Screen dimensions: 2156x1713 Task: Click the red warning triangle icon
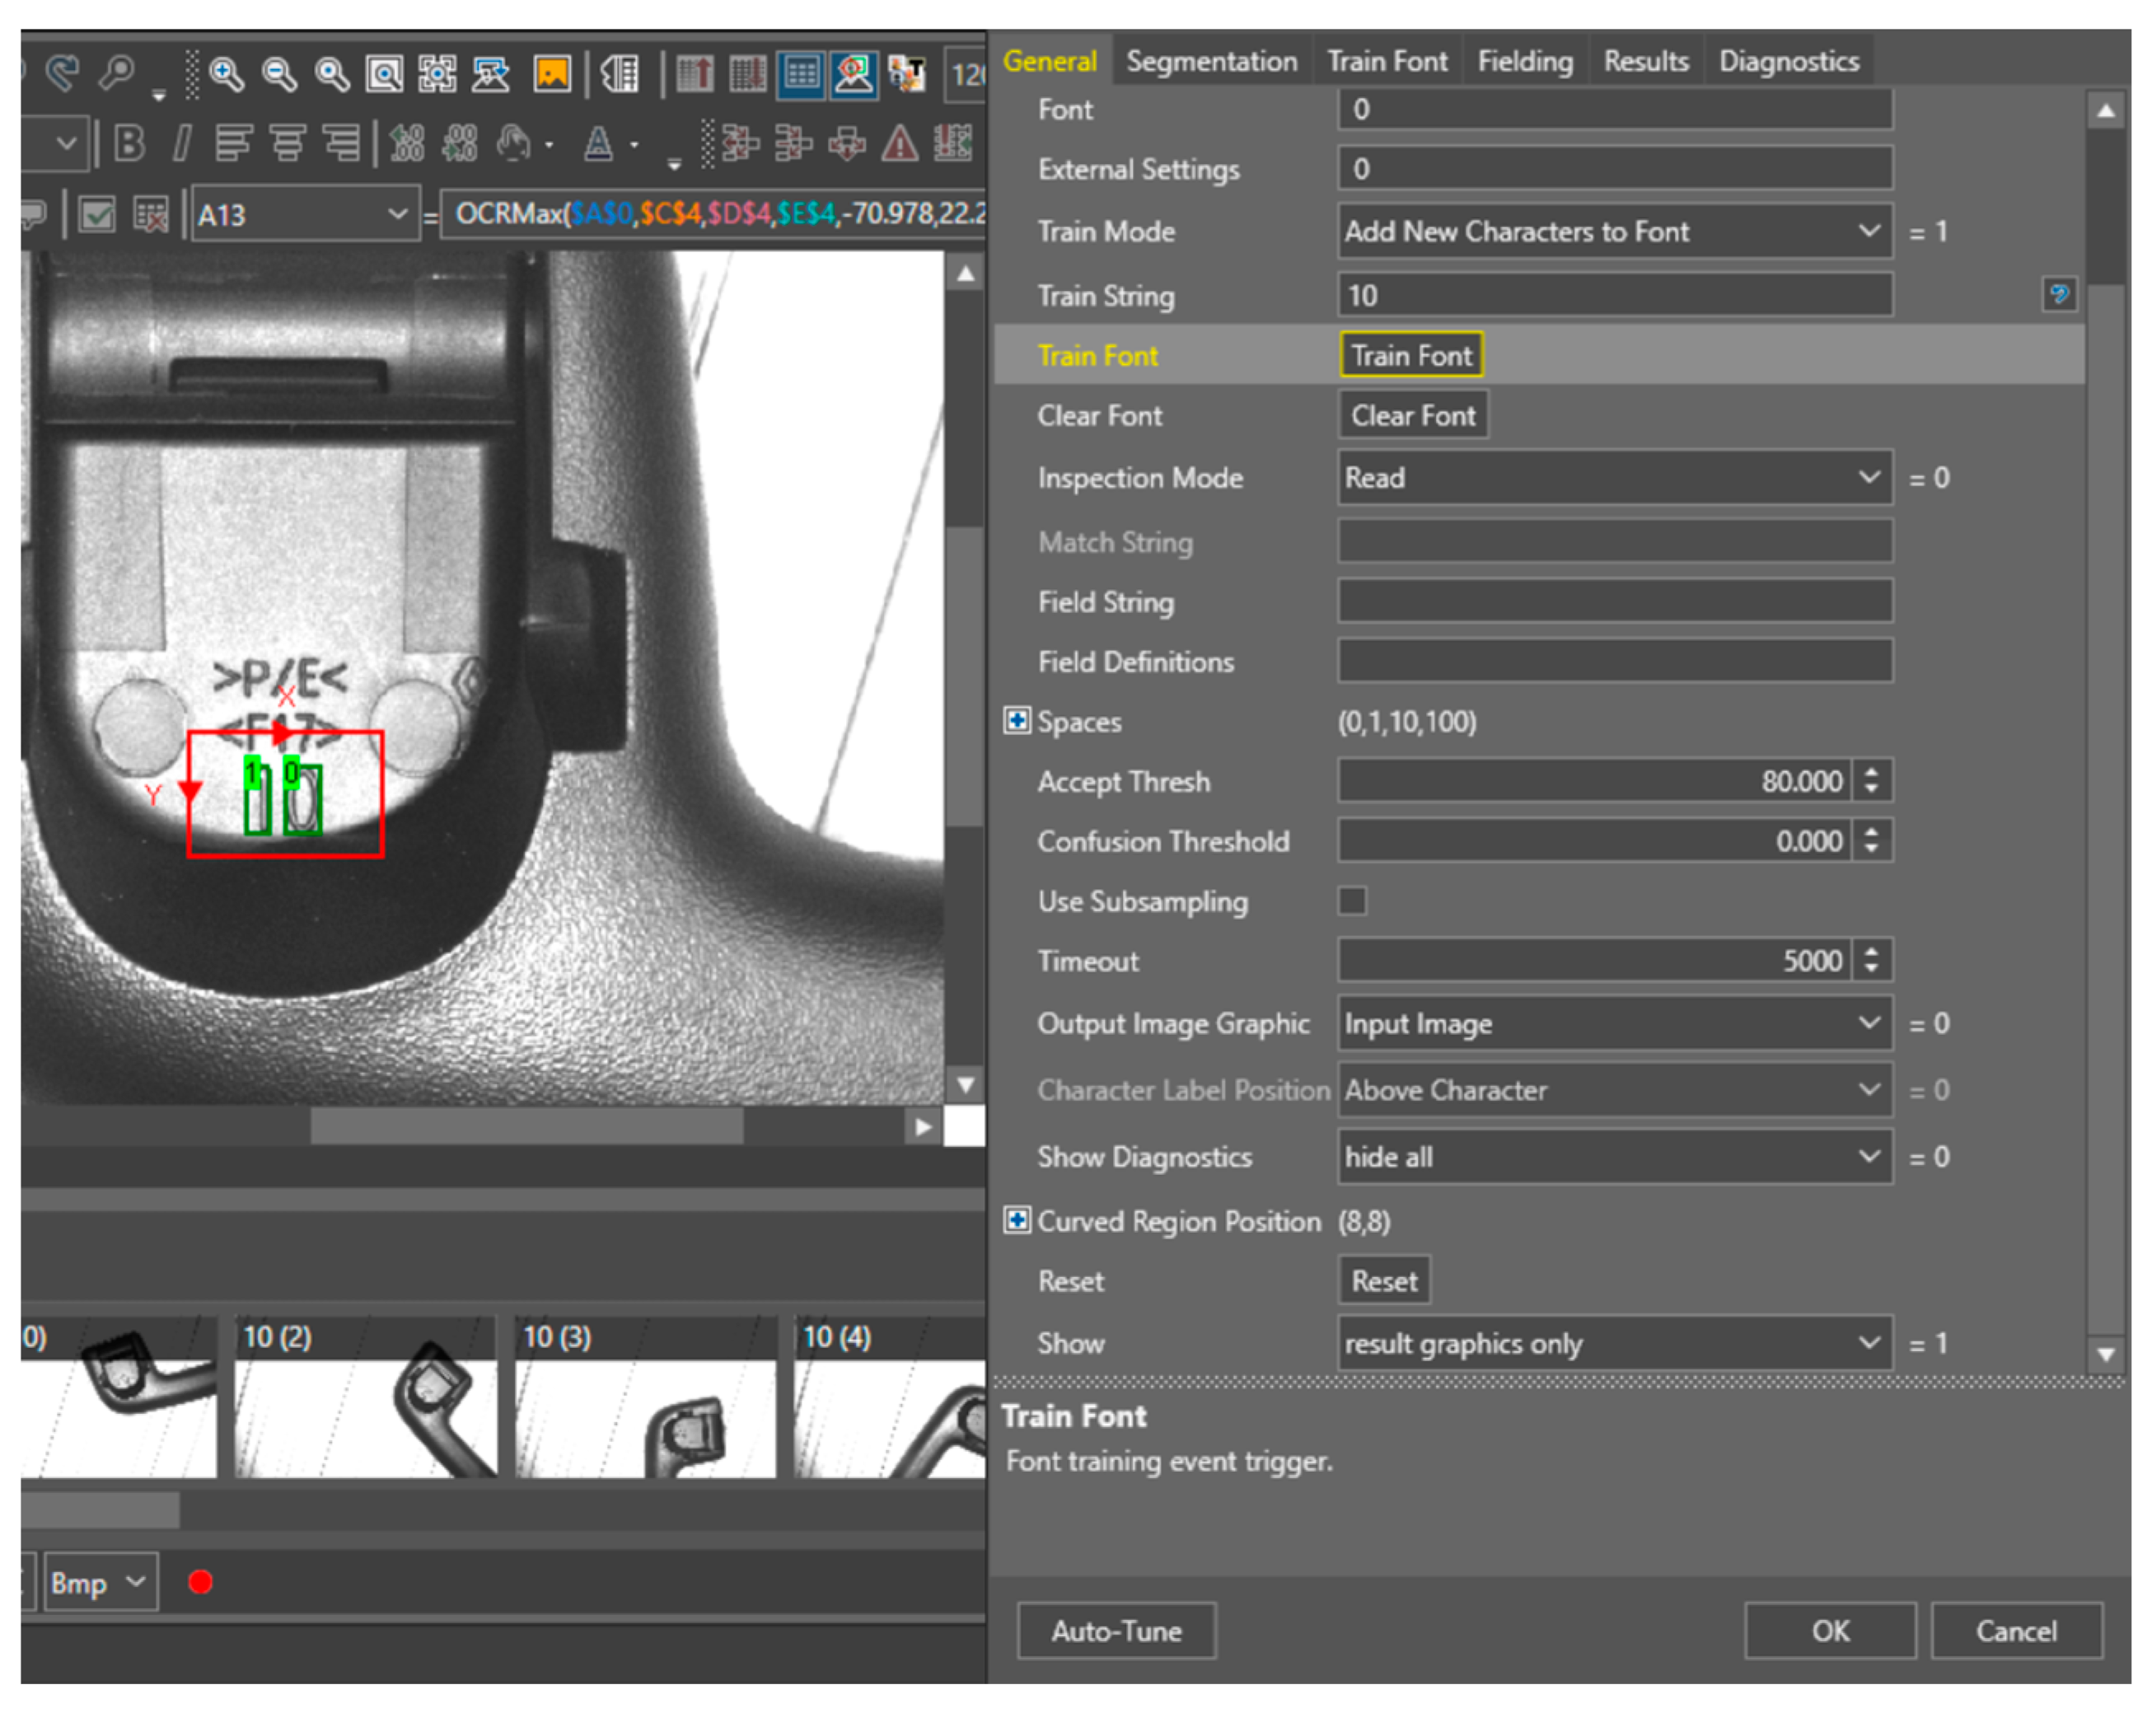pyautogui.click(x=900, y=144)
